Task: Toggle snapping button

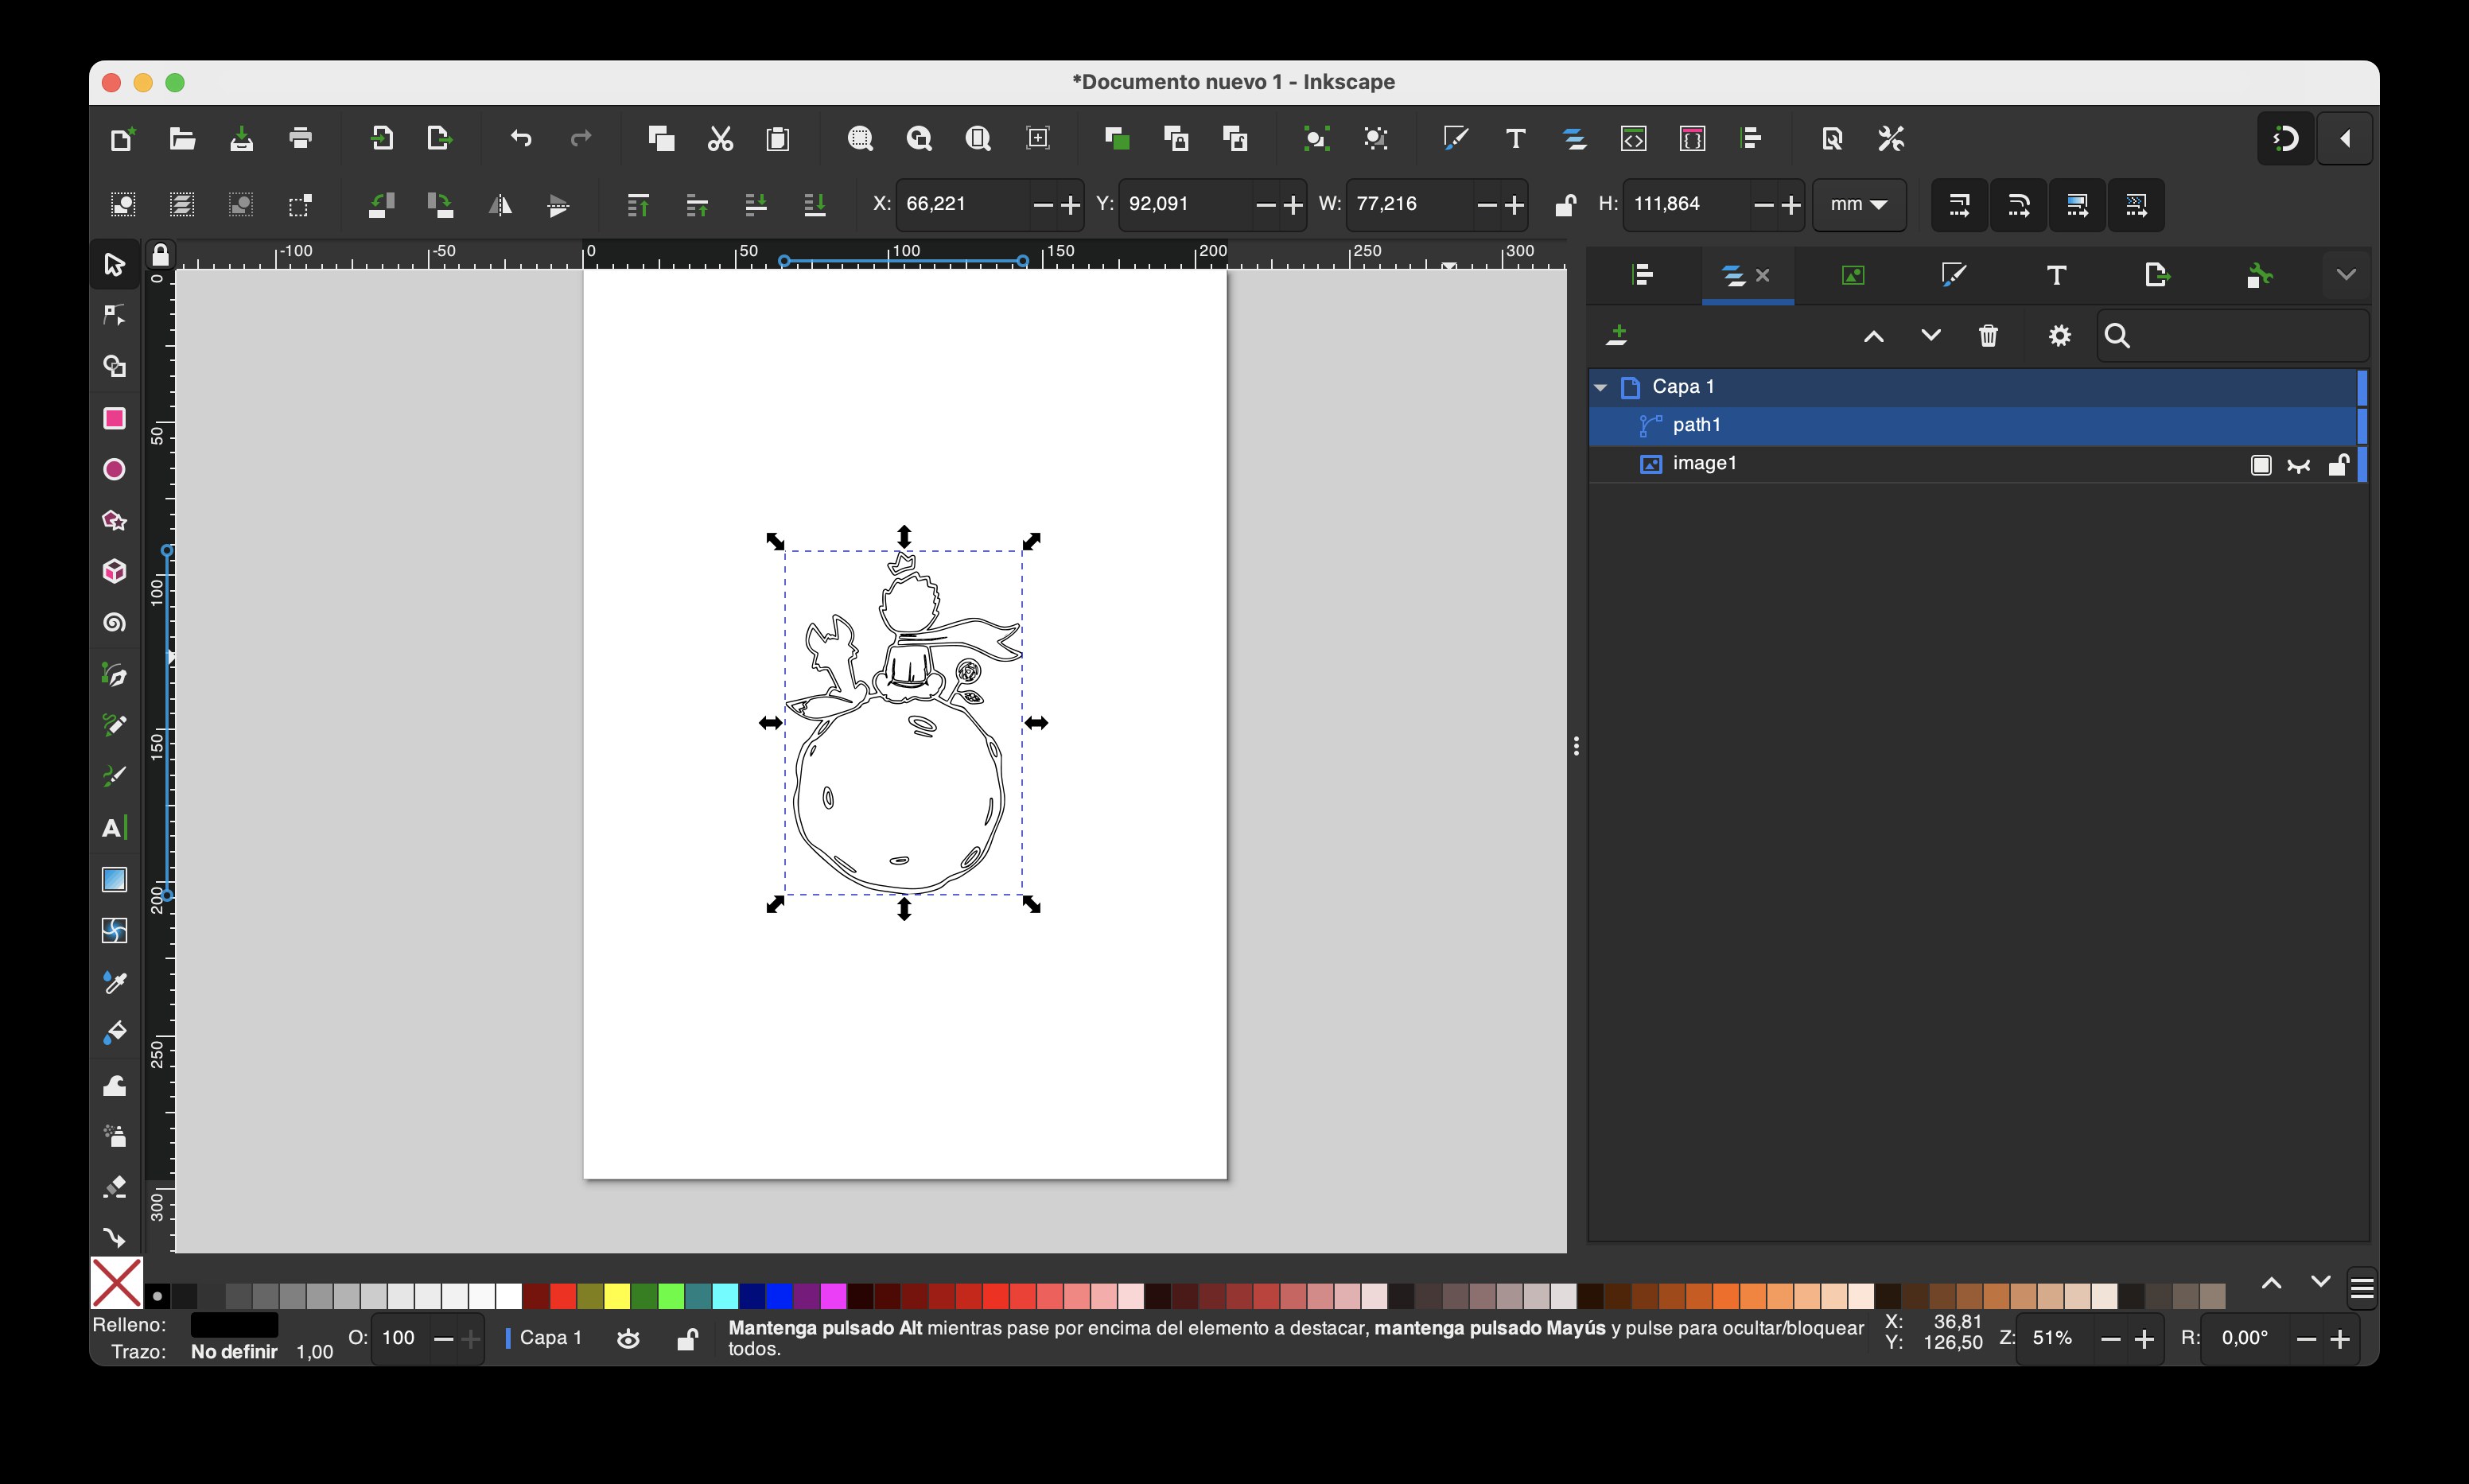Action: coord(2286,138)
